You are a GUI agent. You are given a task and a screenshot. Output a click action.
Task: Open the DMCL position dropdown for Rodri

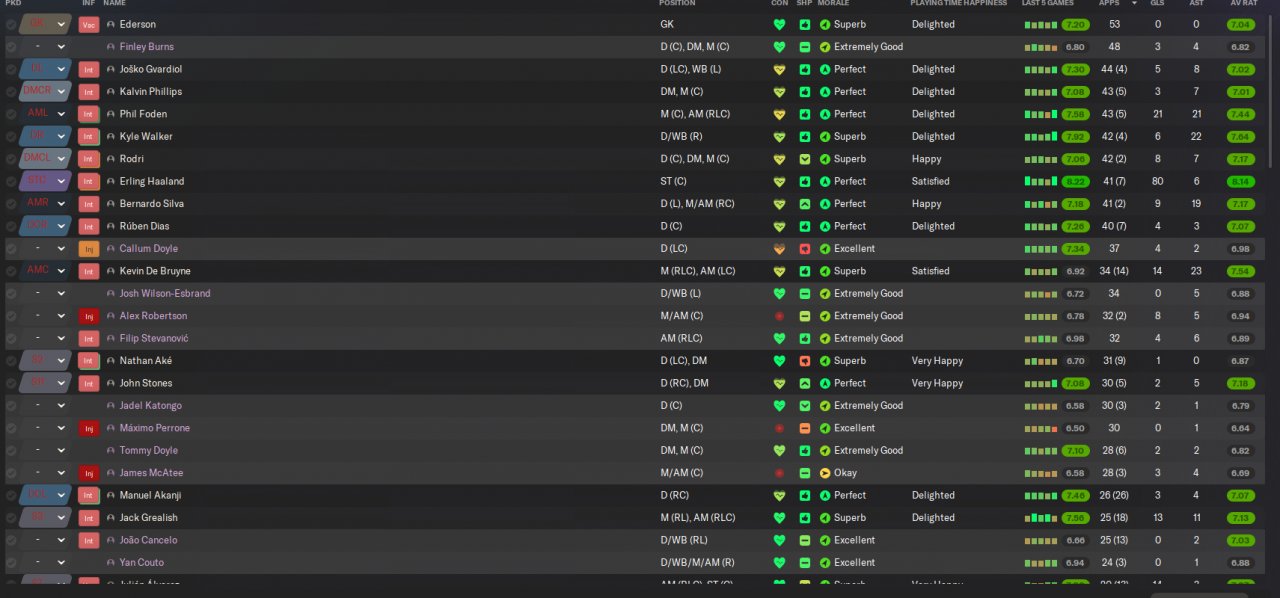(x=61, y=159)
